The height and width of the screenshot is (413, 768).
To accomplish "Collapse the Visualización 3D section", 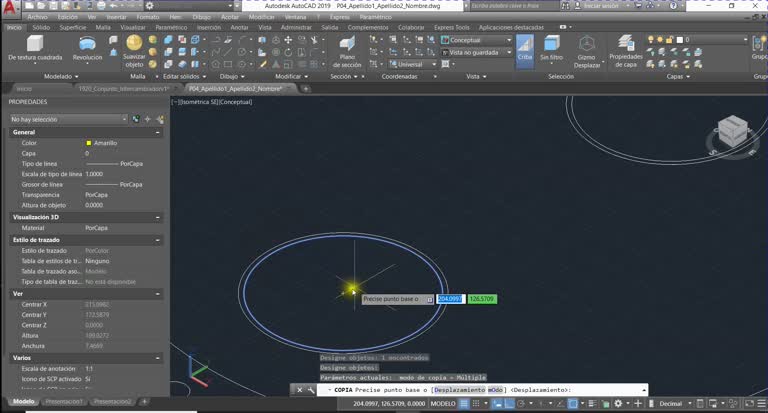I will coord(157,217).
